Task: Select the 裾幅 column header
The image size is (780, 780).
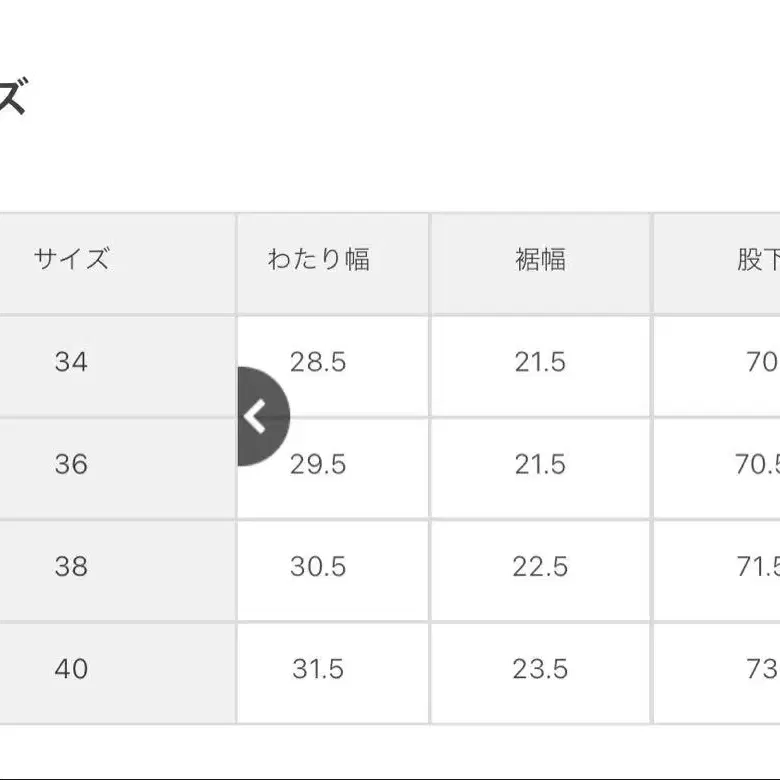Action: [x=540, y=261]
